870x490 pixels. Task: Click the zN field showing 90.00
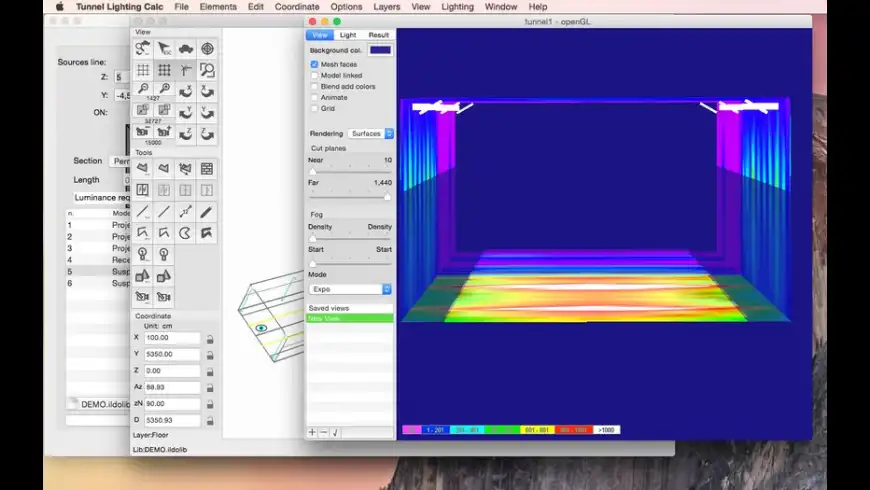pos(172,404)
